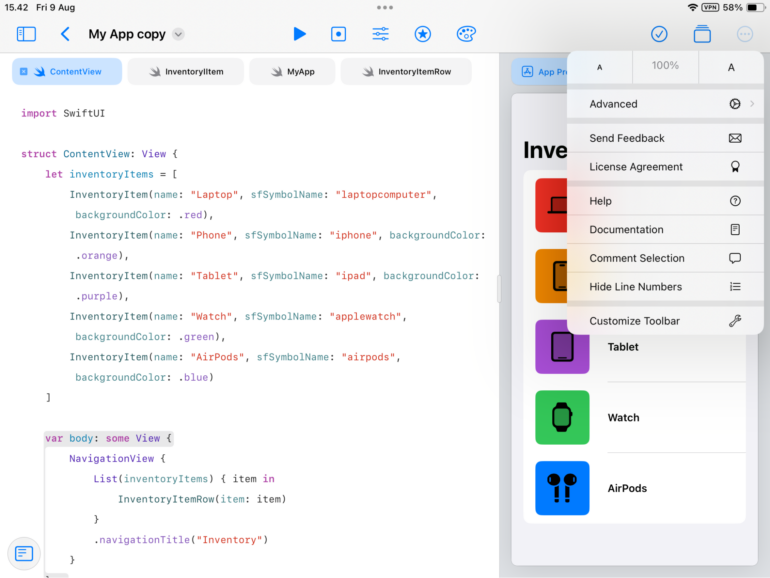770x578 pixels.
Task: Click the "laptopcomputer" string in code
Action: (x=384, y=194)
